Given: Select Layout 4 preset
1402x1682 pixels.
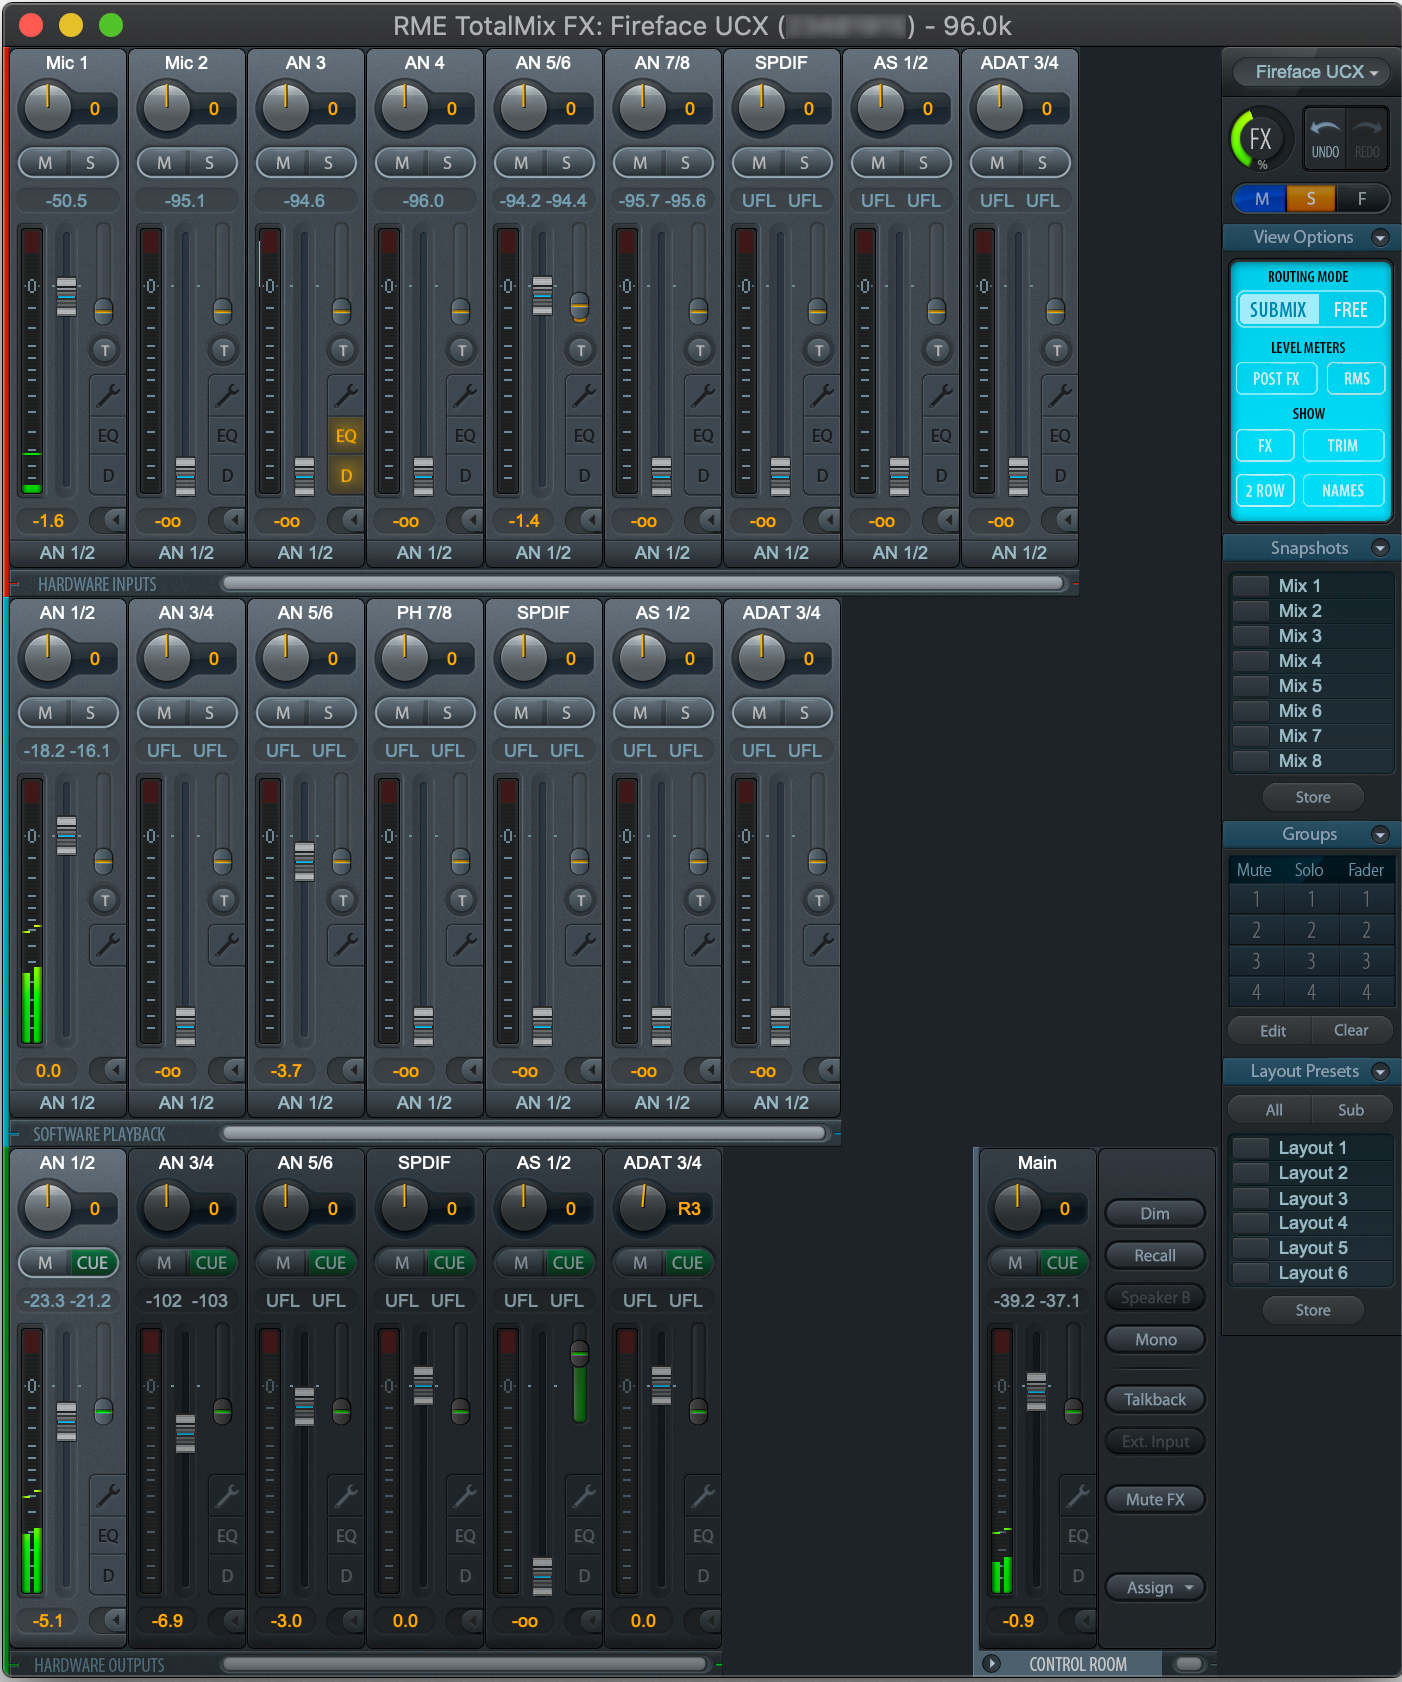Looking at the screenshot, I should click(x=1311, y=1223).
